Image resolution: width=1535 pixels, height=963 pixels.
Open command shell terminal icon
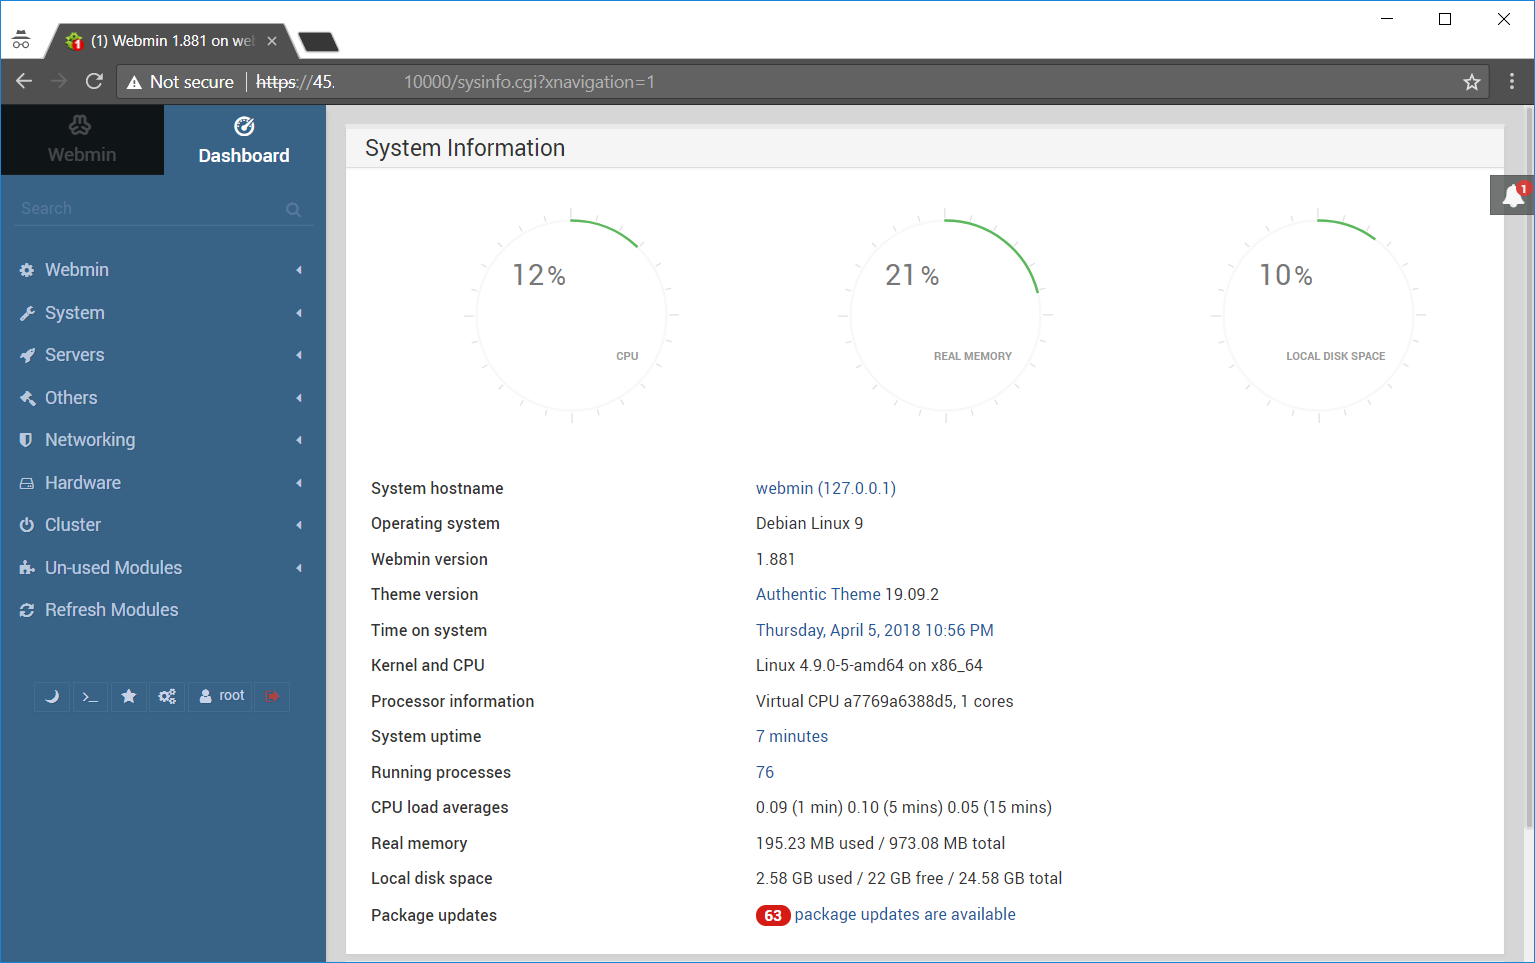90,696
